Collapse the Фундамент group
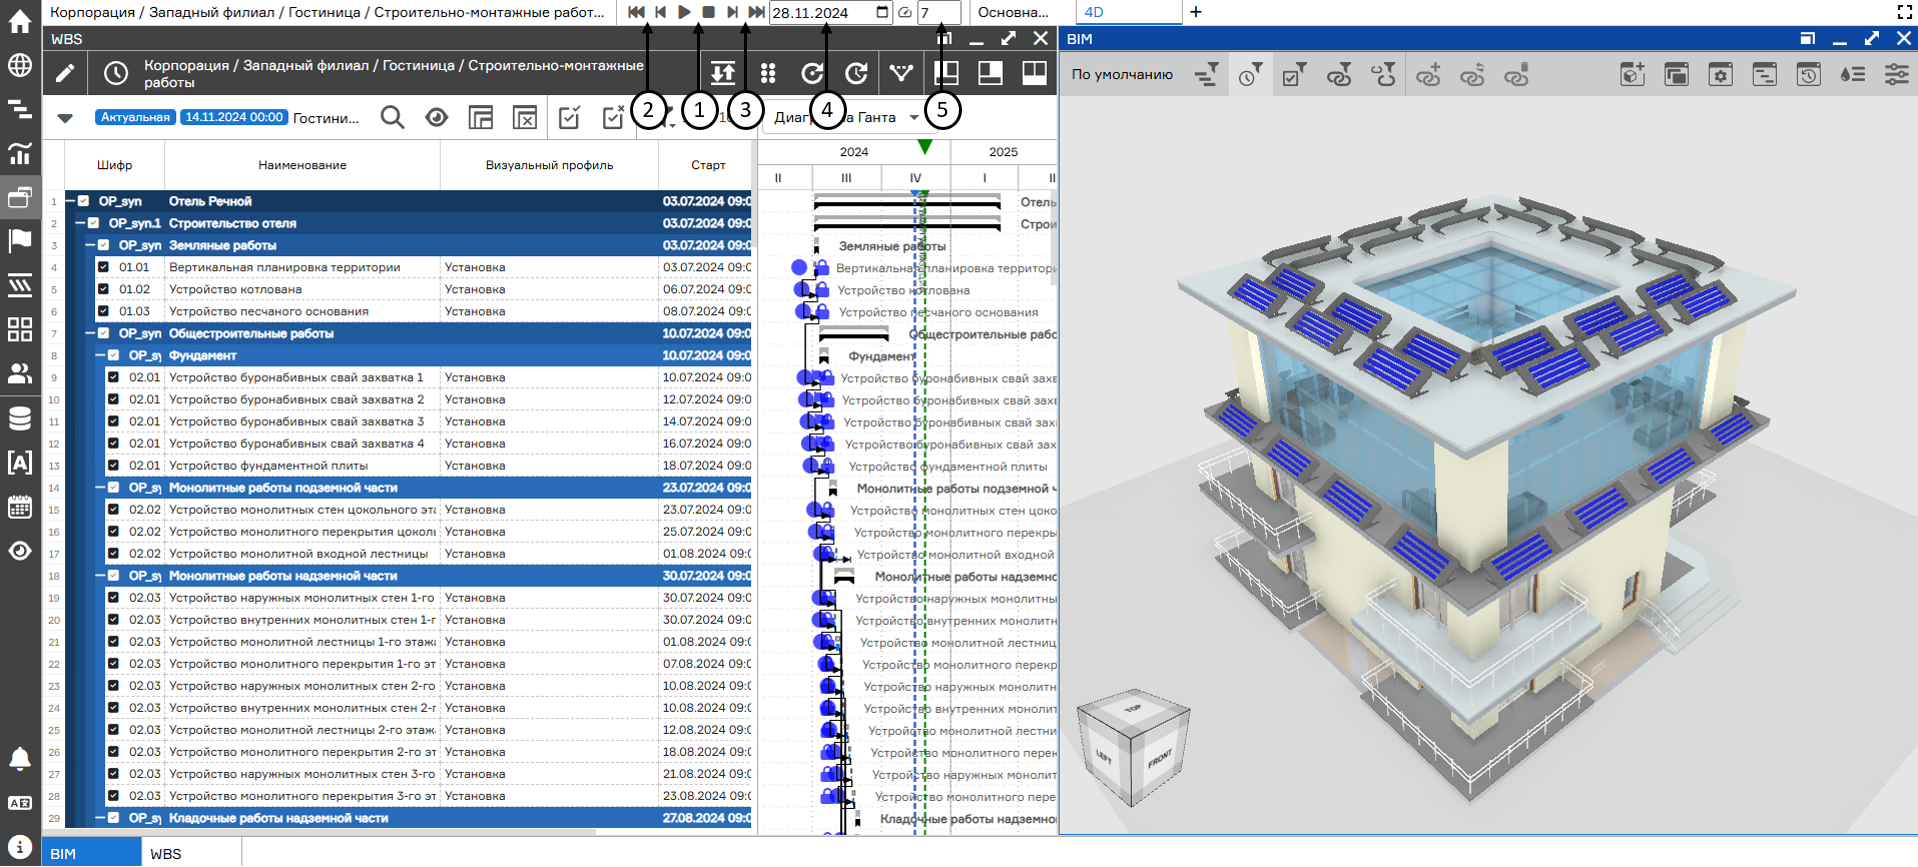1918x867 pixels. (101, 355)
